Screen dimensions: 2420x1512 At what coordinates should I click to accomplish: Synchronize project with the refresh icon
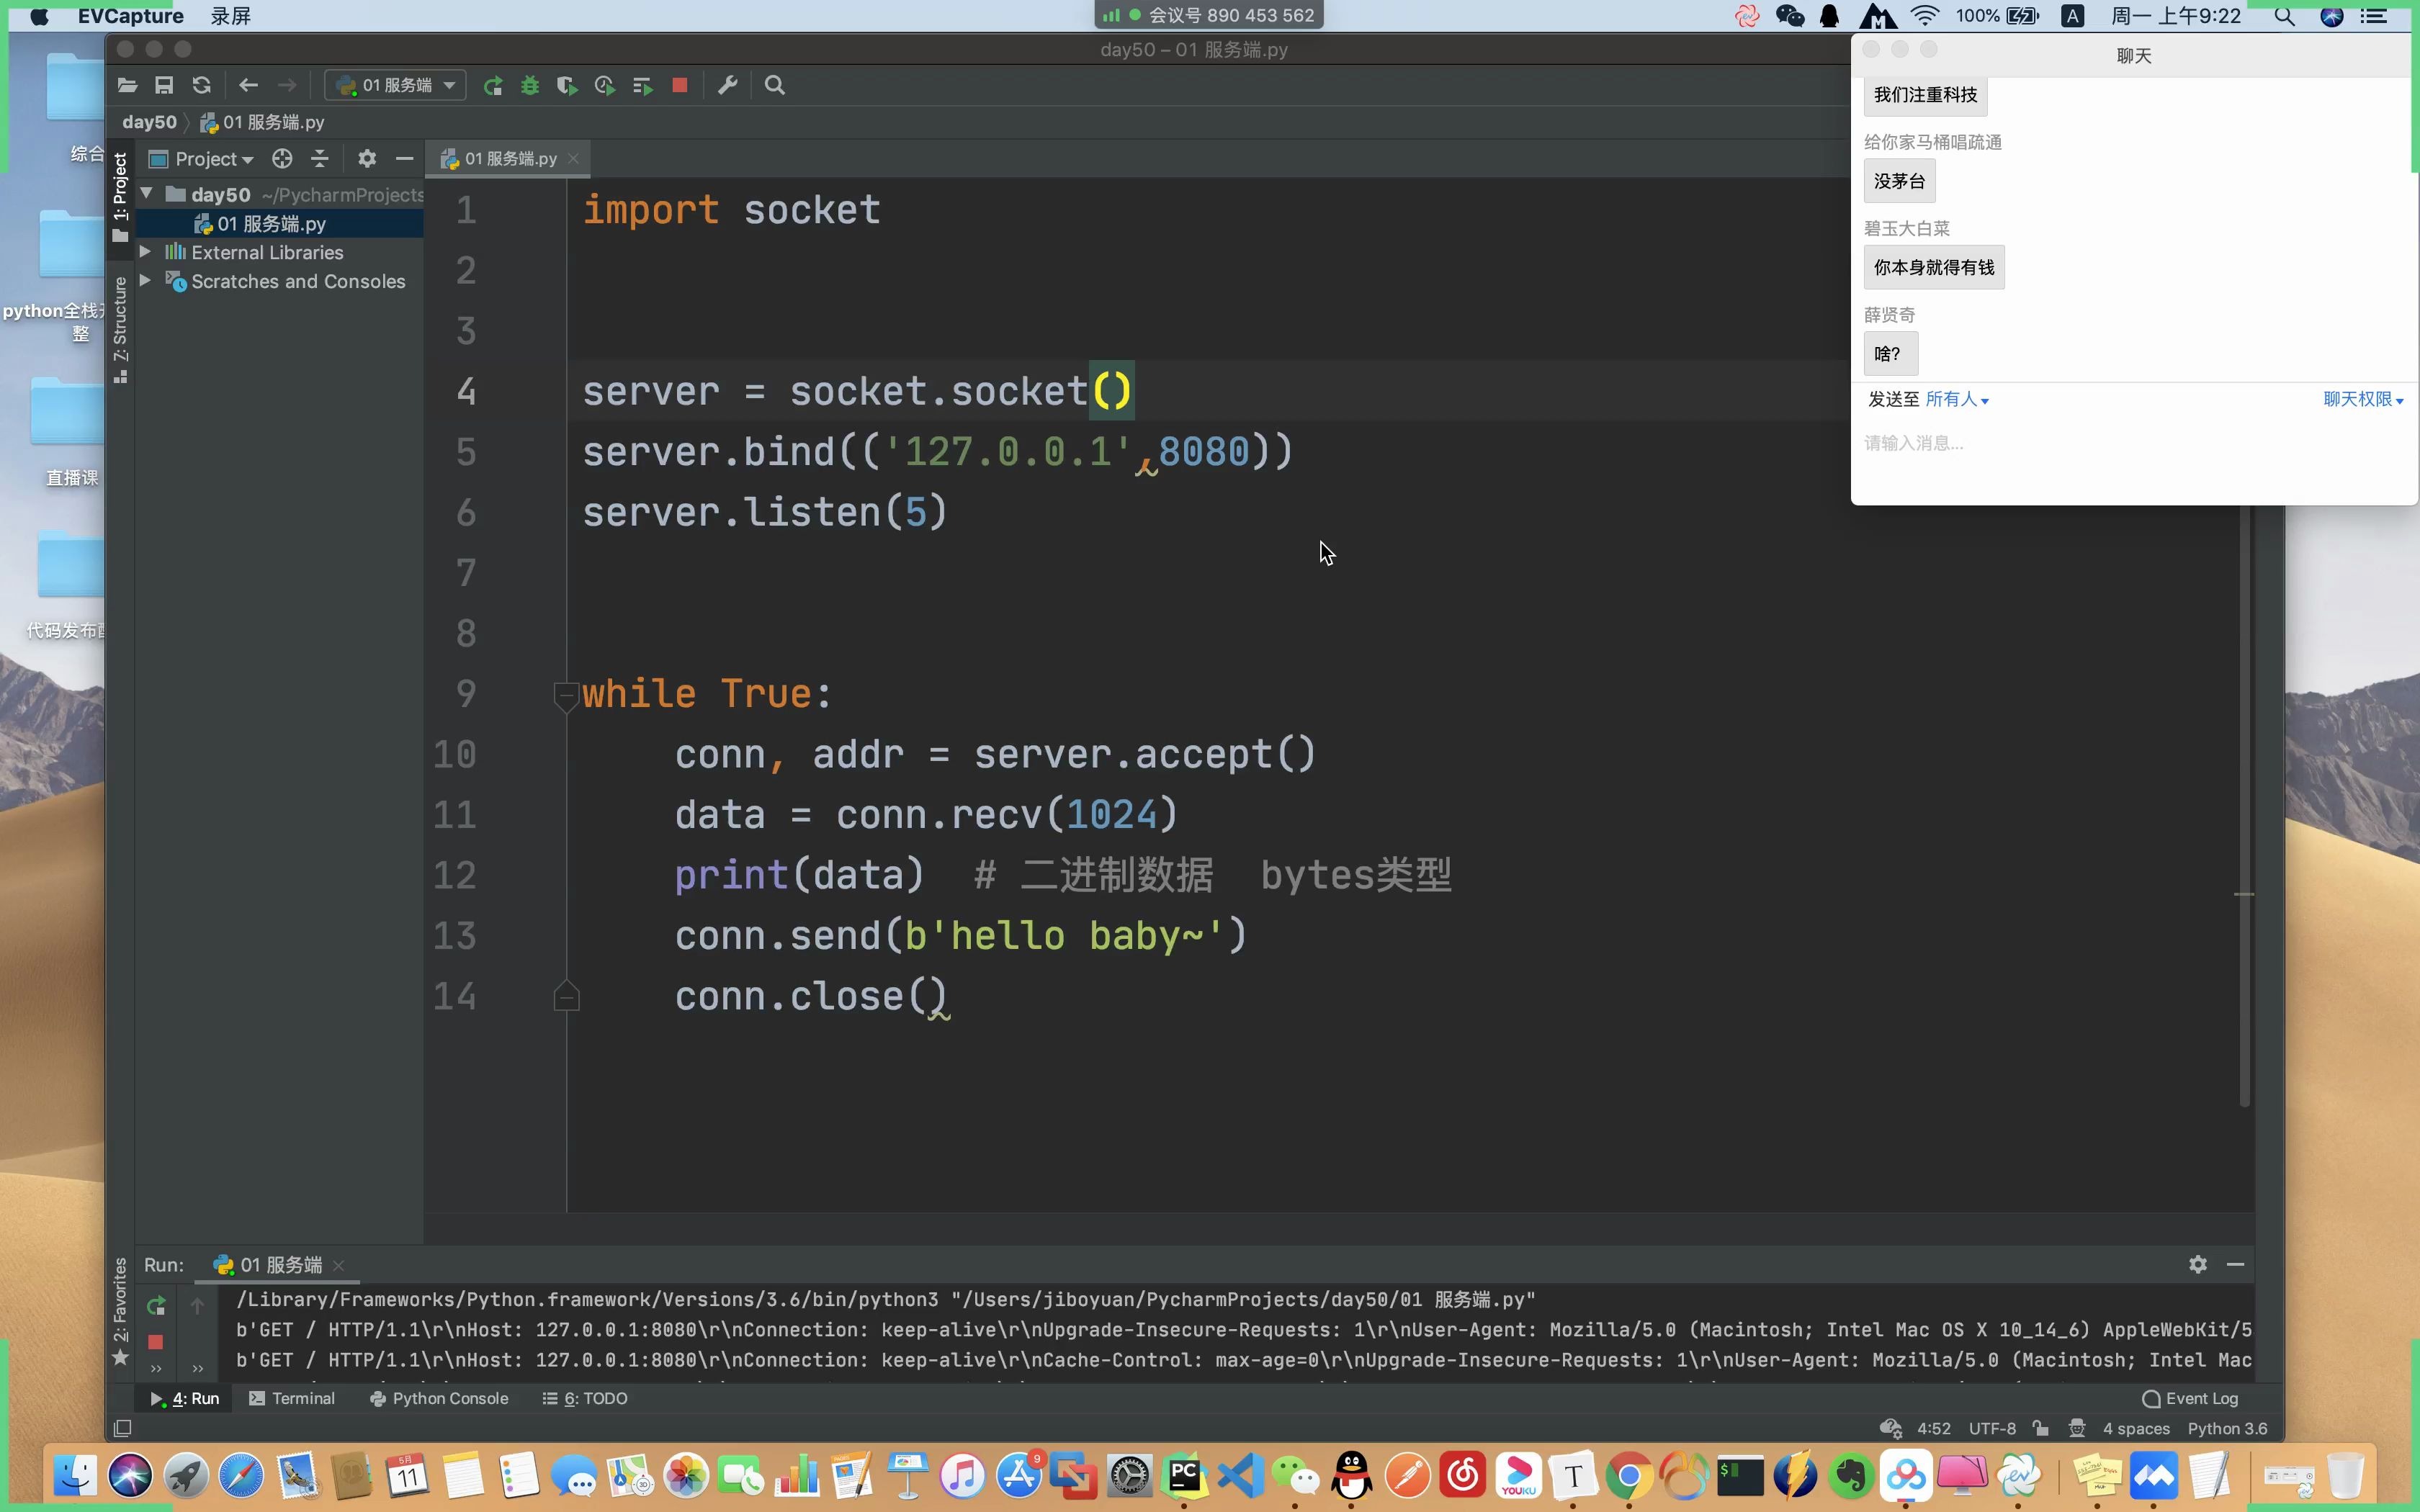201,86
